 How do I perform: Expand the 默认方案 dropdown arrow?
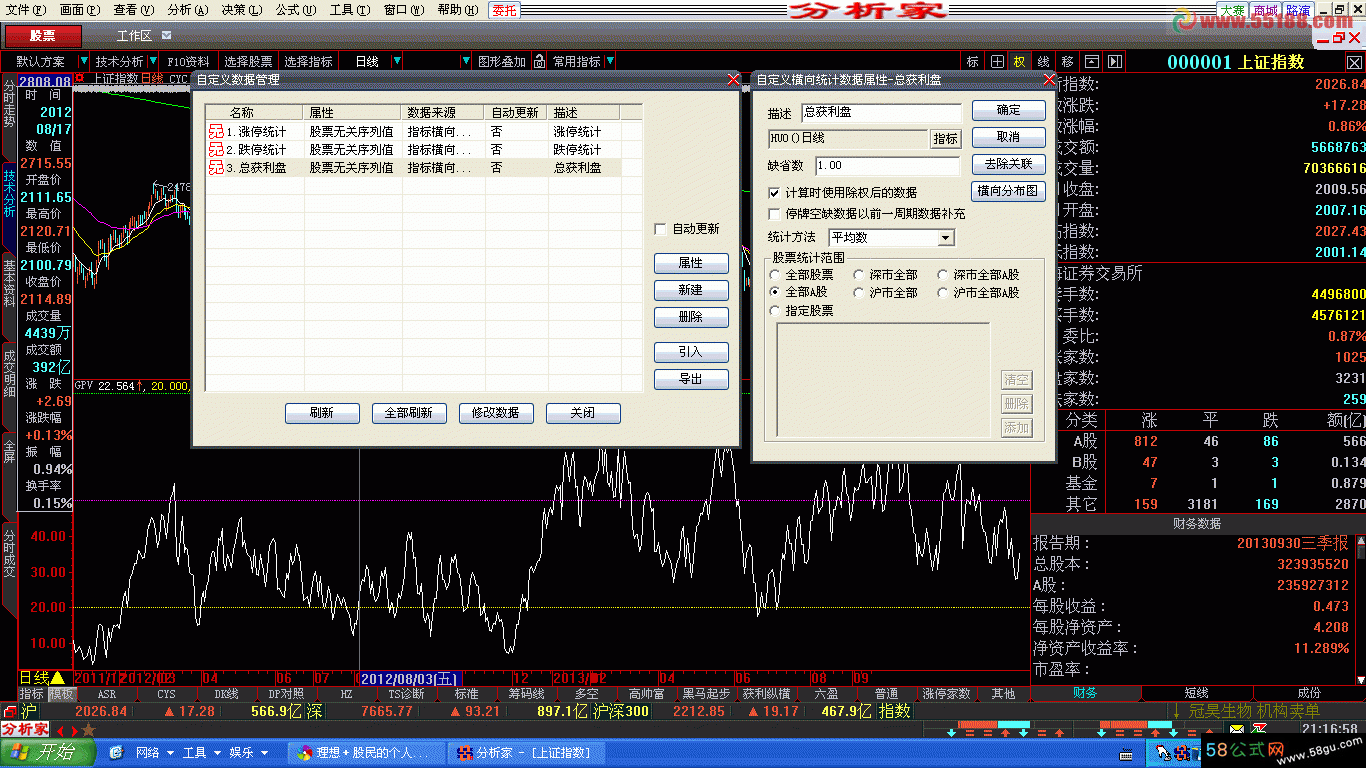click(84, 61)
